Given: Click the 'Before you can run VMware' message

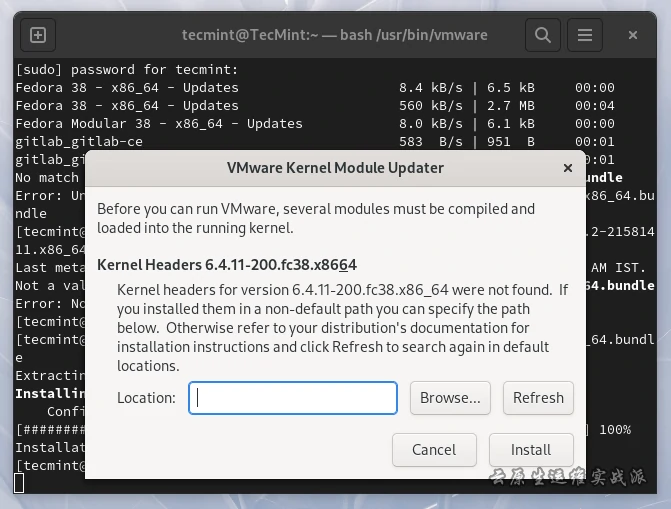Looking at the screenshot, I should pos(316,218).
